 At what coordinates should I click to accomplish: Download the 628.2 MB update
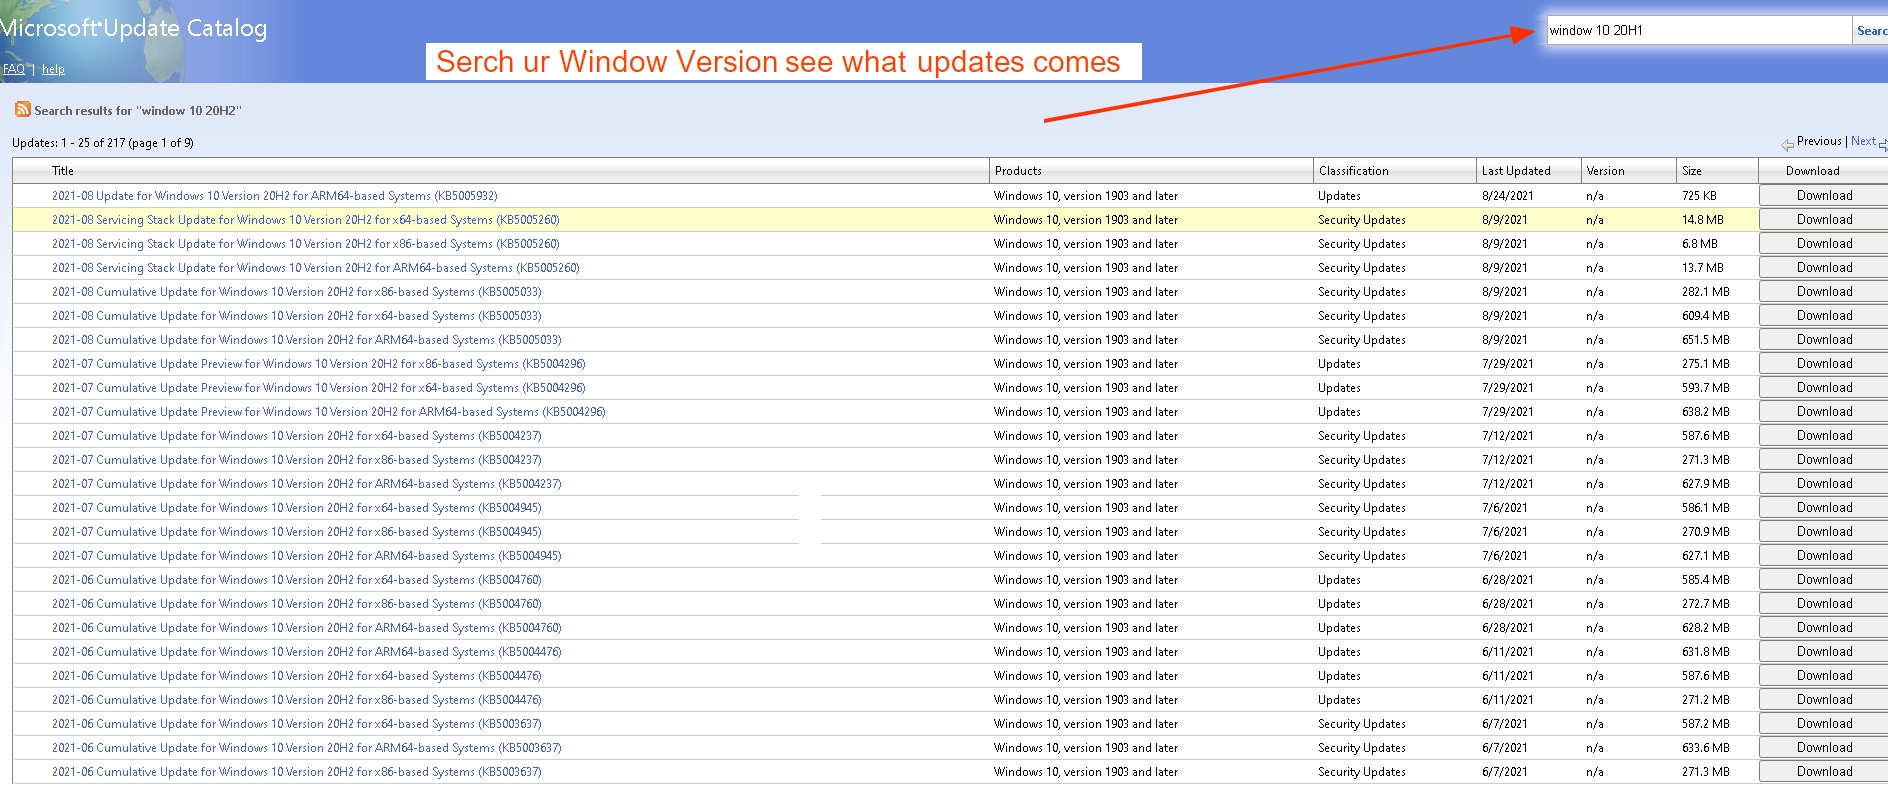coord(1824,628)
